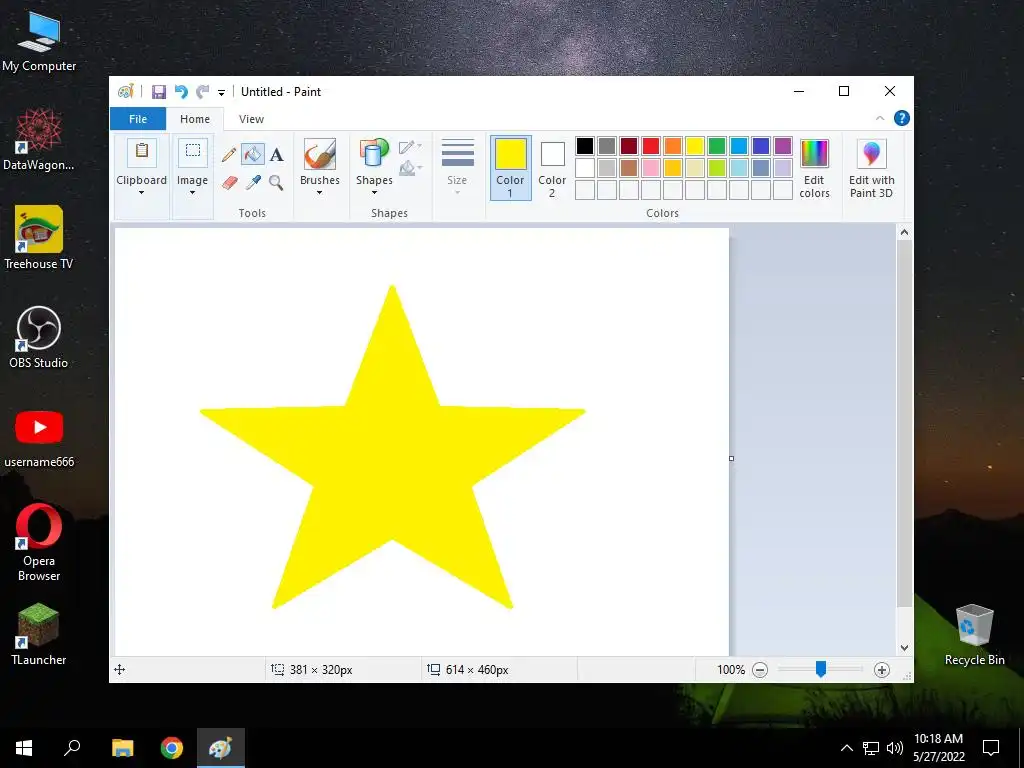Click the zoom out minus button
The image size is (1024, 768).
tap(760, 670)
